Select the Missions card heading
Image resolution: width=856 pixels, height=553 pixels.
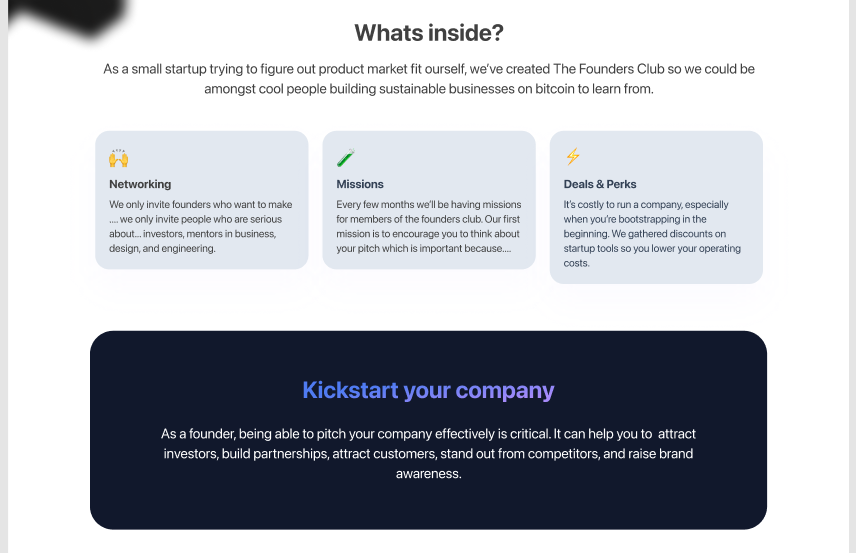(360, 184)
